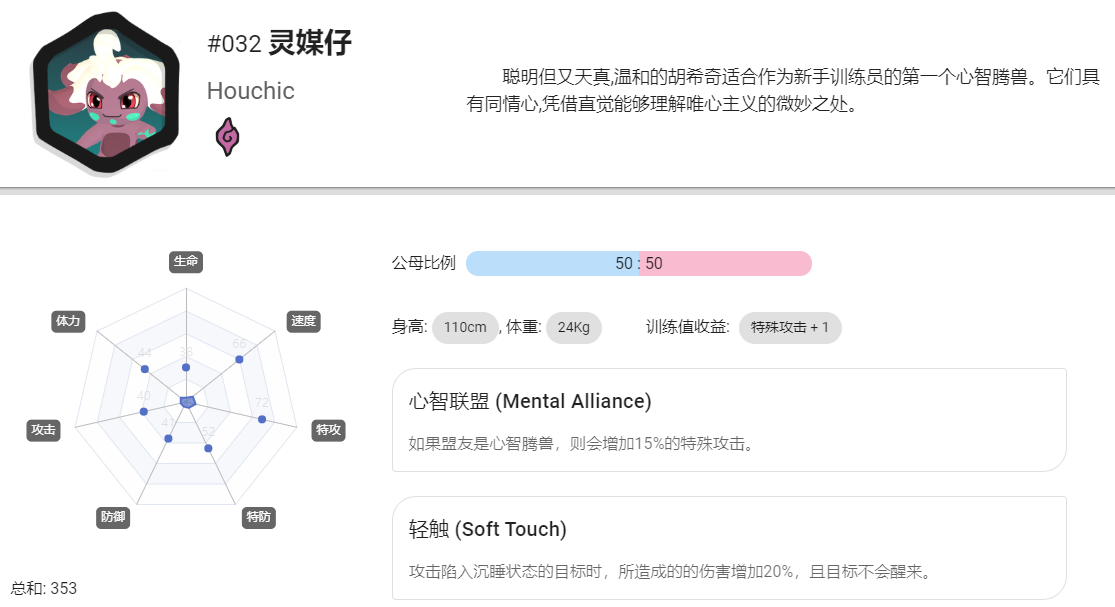Click the 特殊攻击 + 1 training yield chip
Screen dimensions: 1115x607
pos(790,328)
